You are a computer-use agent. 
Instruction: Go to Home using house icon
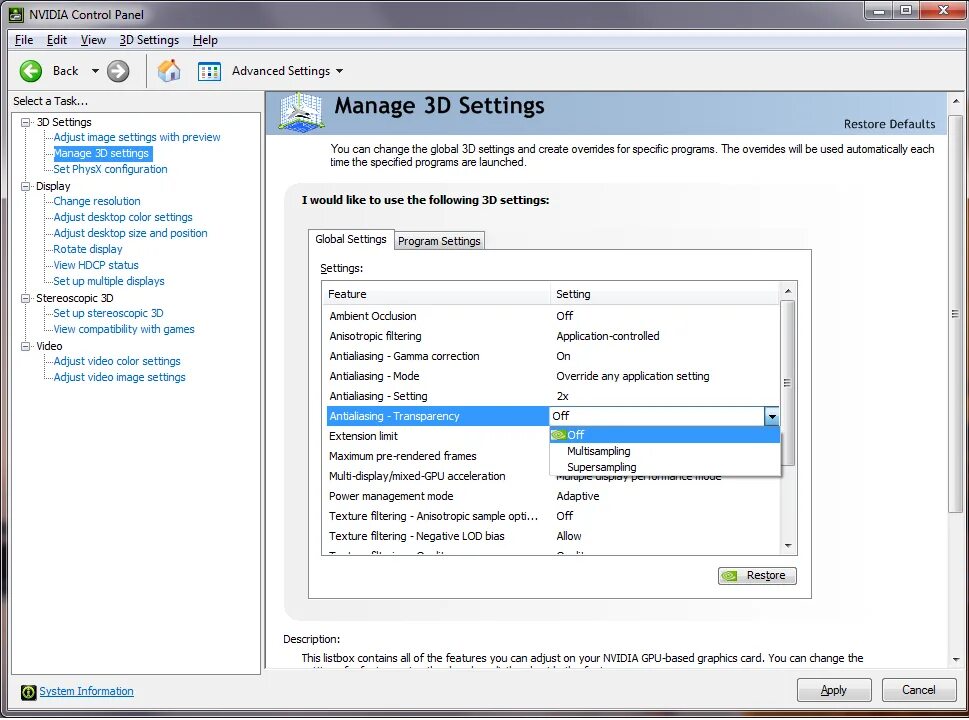(169, 71)
